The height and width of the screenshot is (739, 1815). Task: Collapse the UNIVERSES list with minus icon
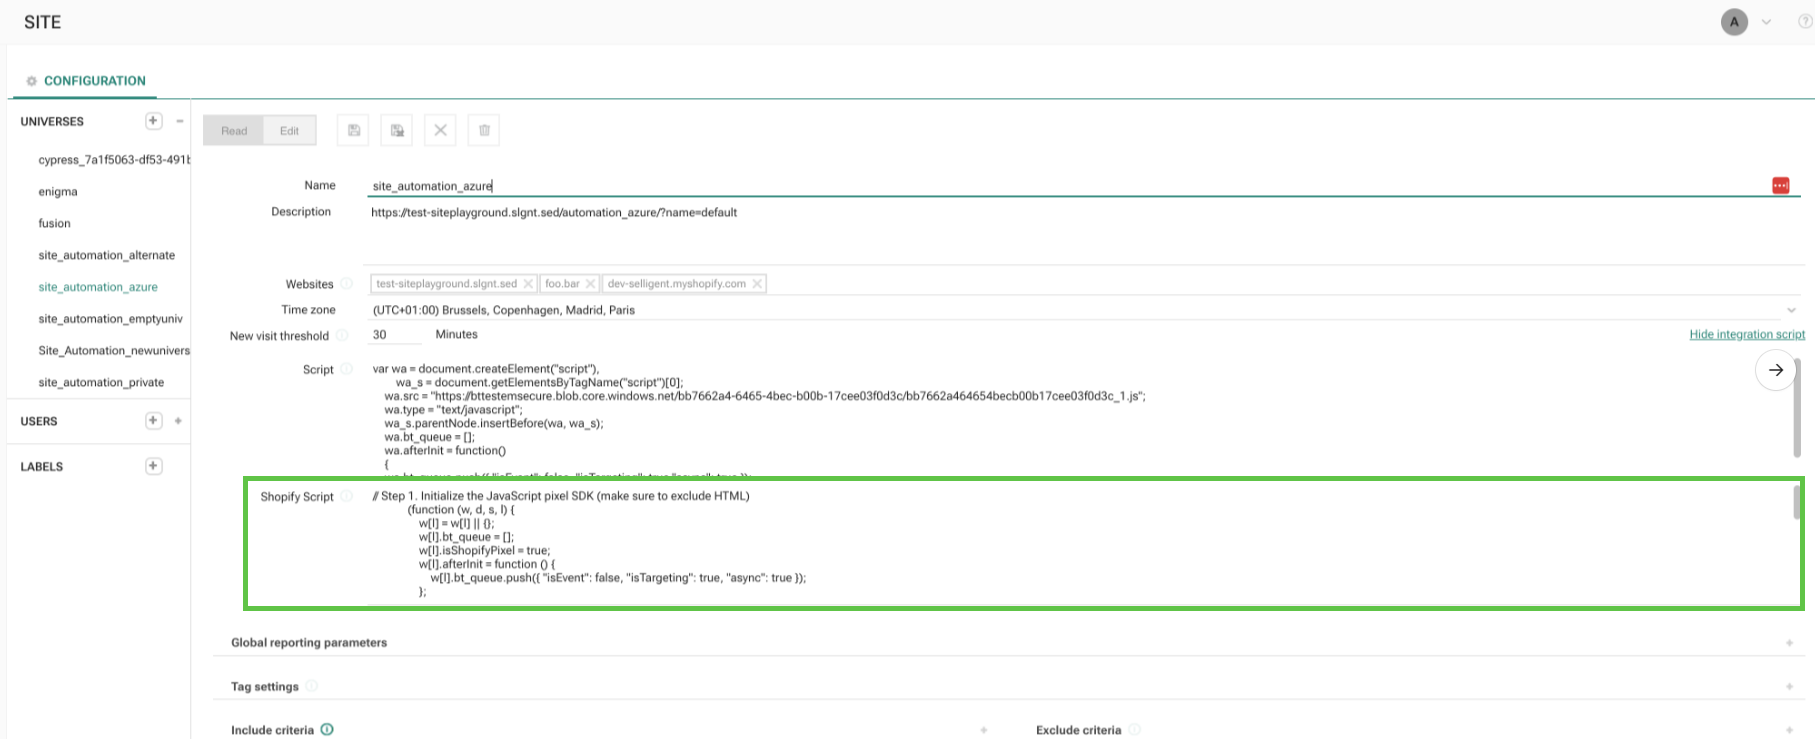pos(180,121)
